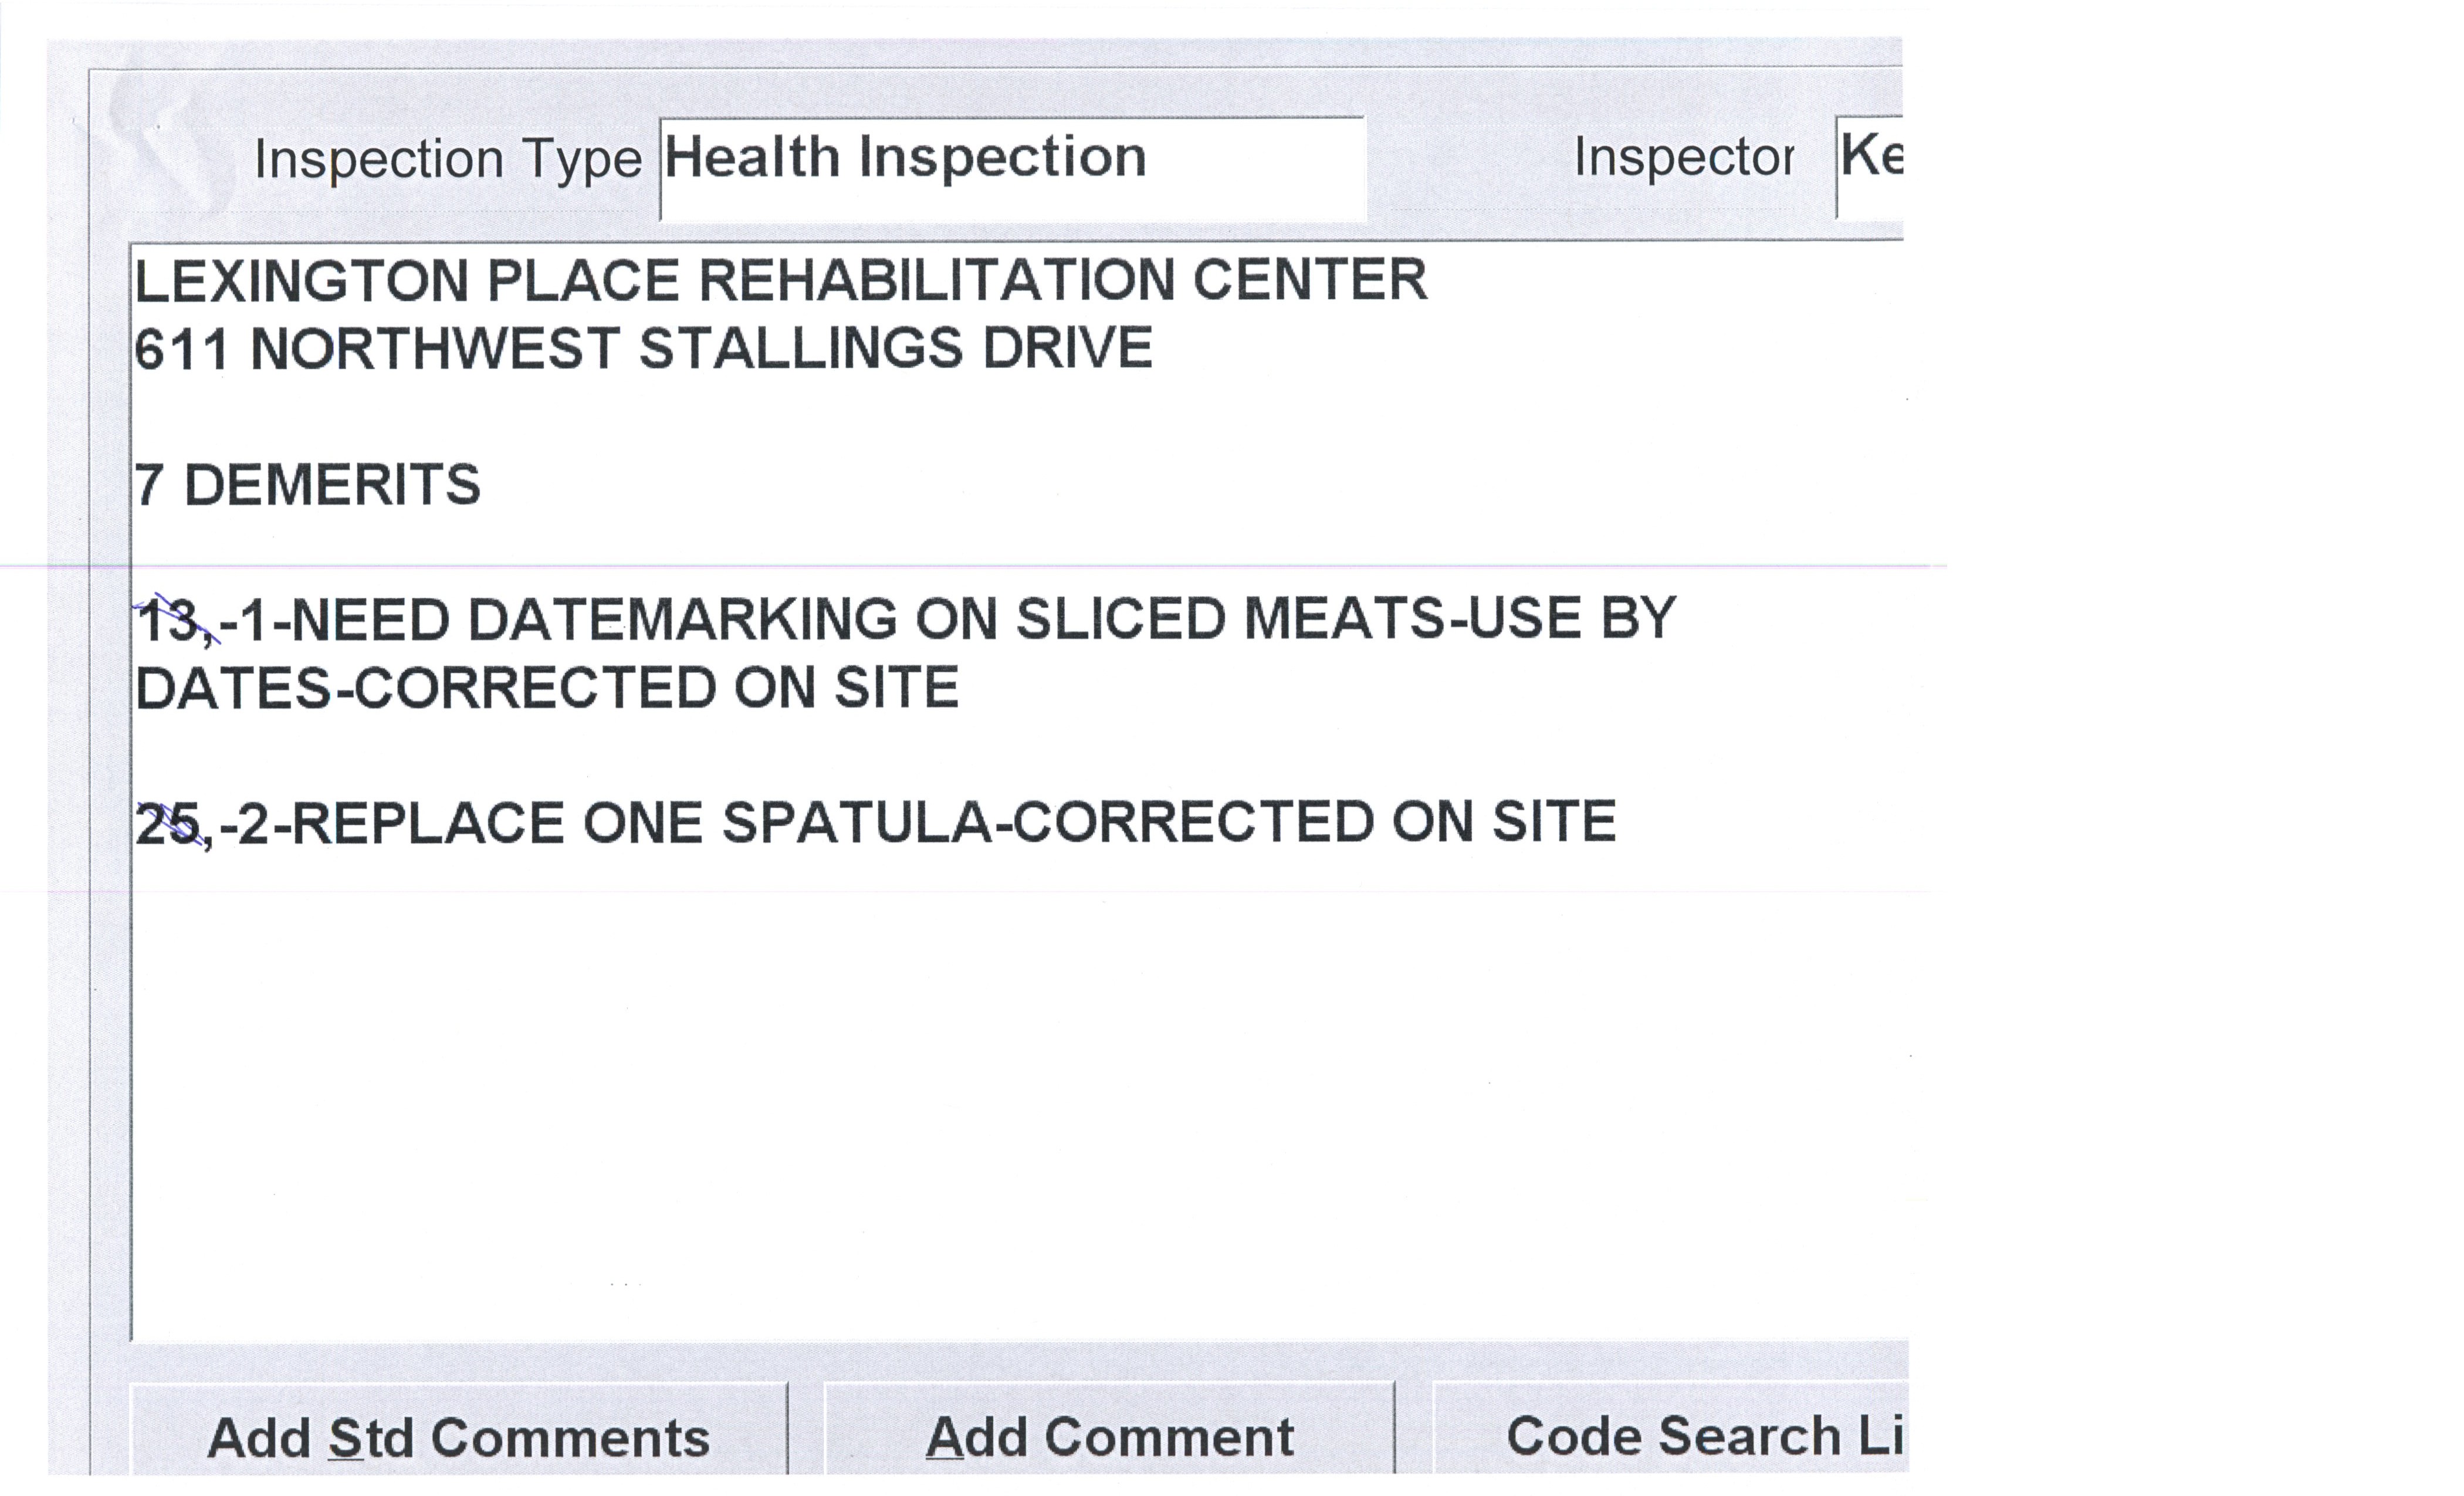Open the Code Search button

click(1670, 1436)
